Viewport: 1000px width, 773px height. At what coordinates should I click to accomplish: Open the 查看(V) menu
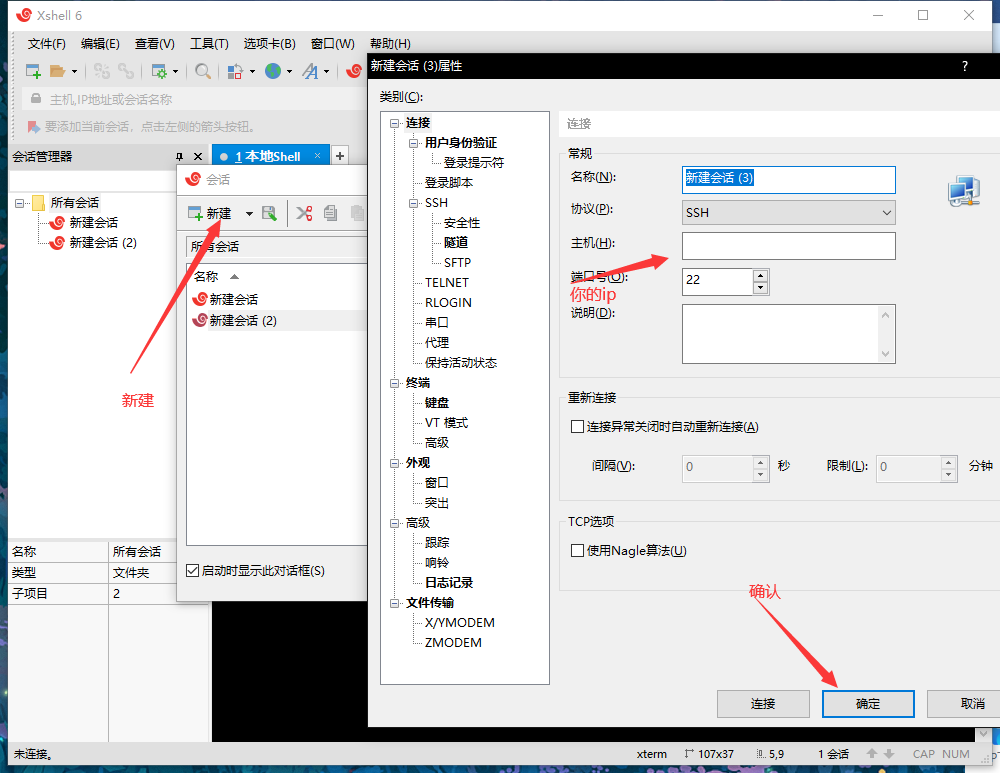tap(154, 43)
